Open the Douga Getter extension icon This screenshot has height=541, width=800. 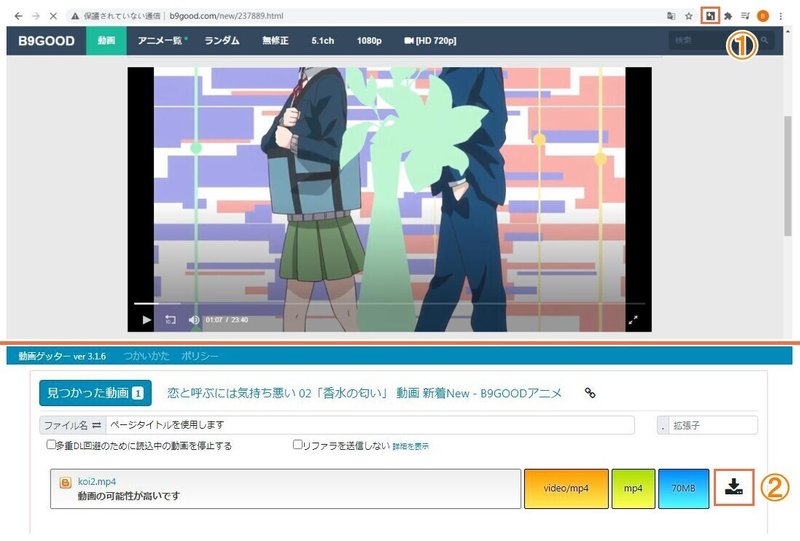click(710, 16)
